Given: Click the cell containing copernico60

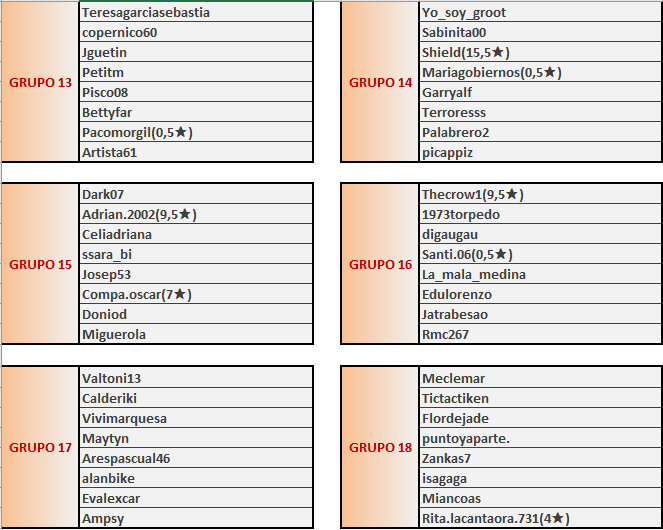Looking at the screenshot, I should click(x=195, y=32).
